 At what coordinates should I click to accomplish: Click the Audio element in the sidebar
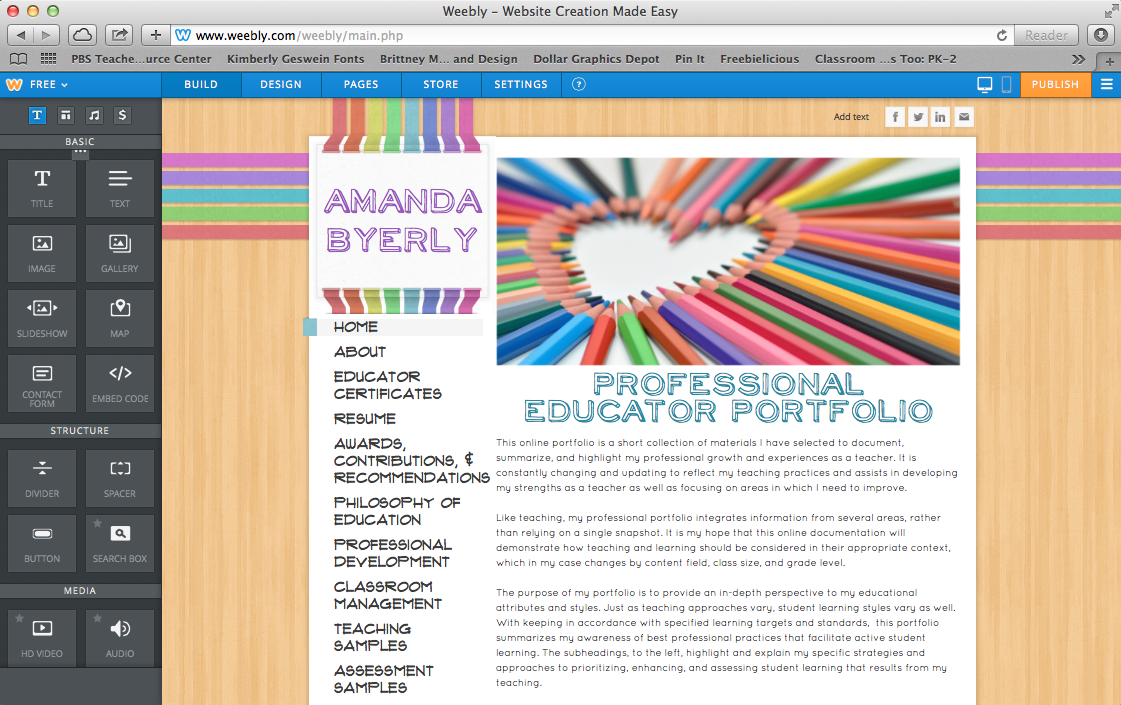pos(119,638)
